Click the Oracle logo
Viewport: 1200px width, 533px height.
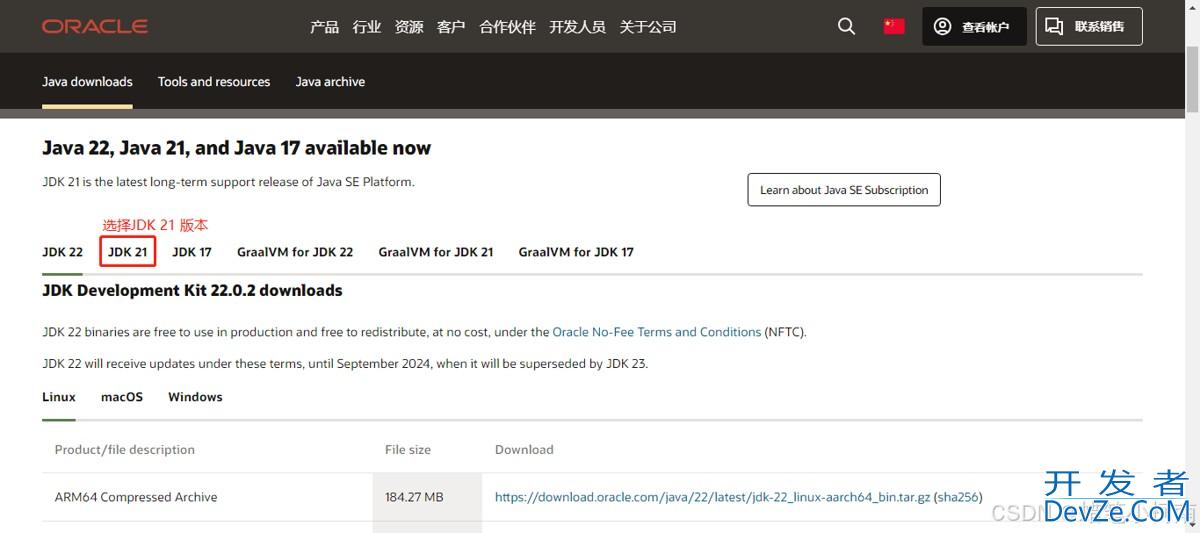(x=95, y=27)
